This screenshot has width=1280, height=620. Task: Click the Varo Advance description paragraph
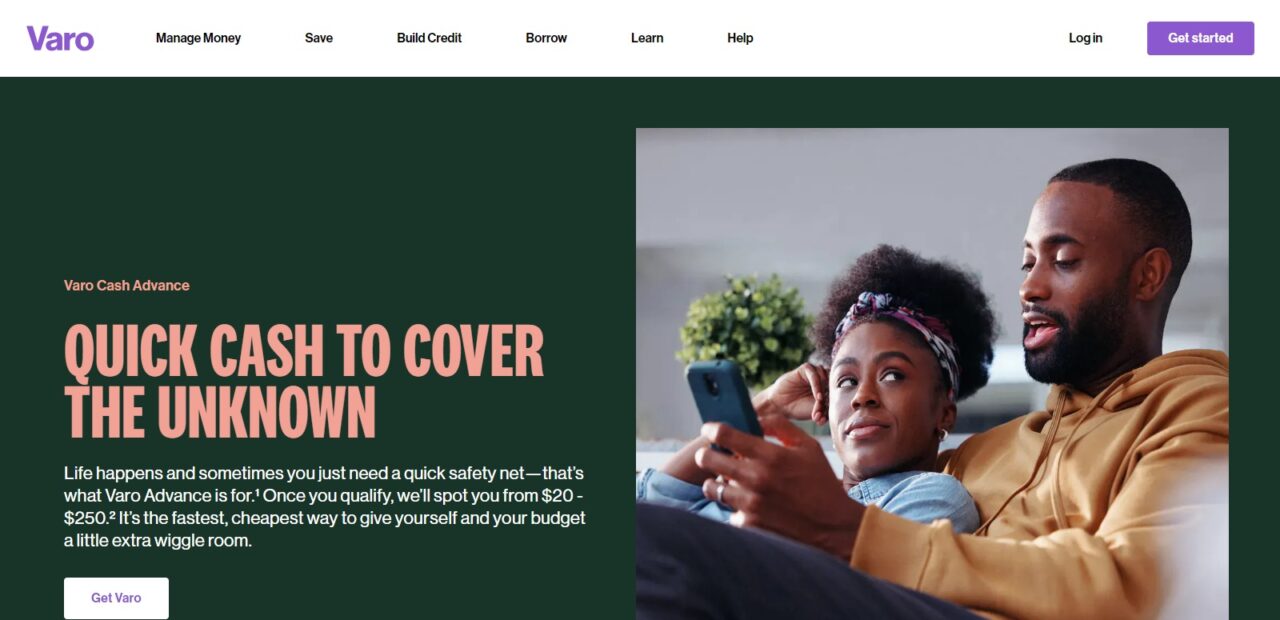[325, 506]
